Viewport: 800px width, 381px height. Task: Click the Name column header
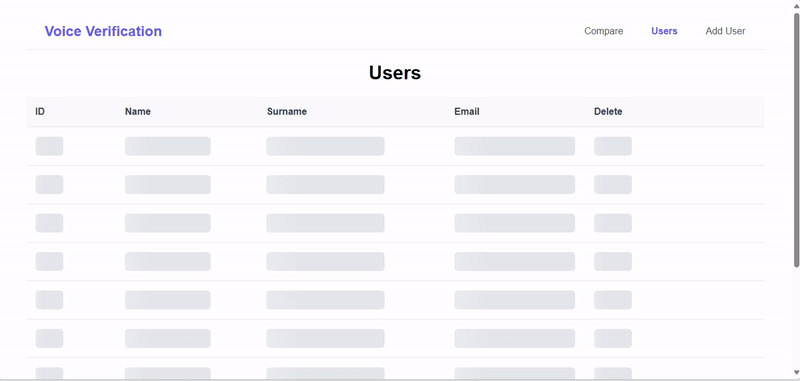pyautogui.click(x=138, y=111)
